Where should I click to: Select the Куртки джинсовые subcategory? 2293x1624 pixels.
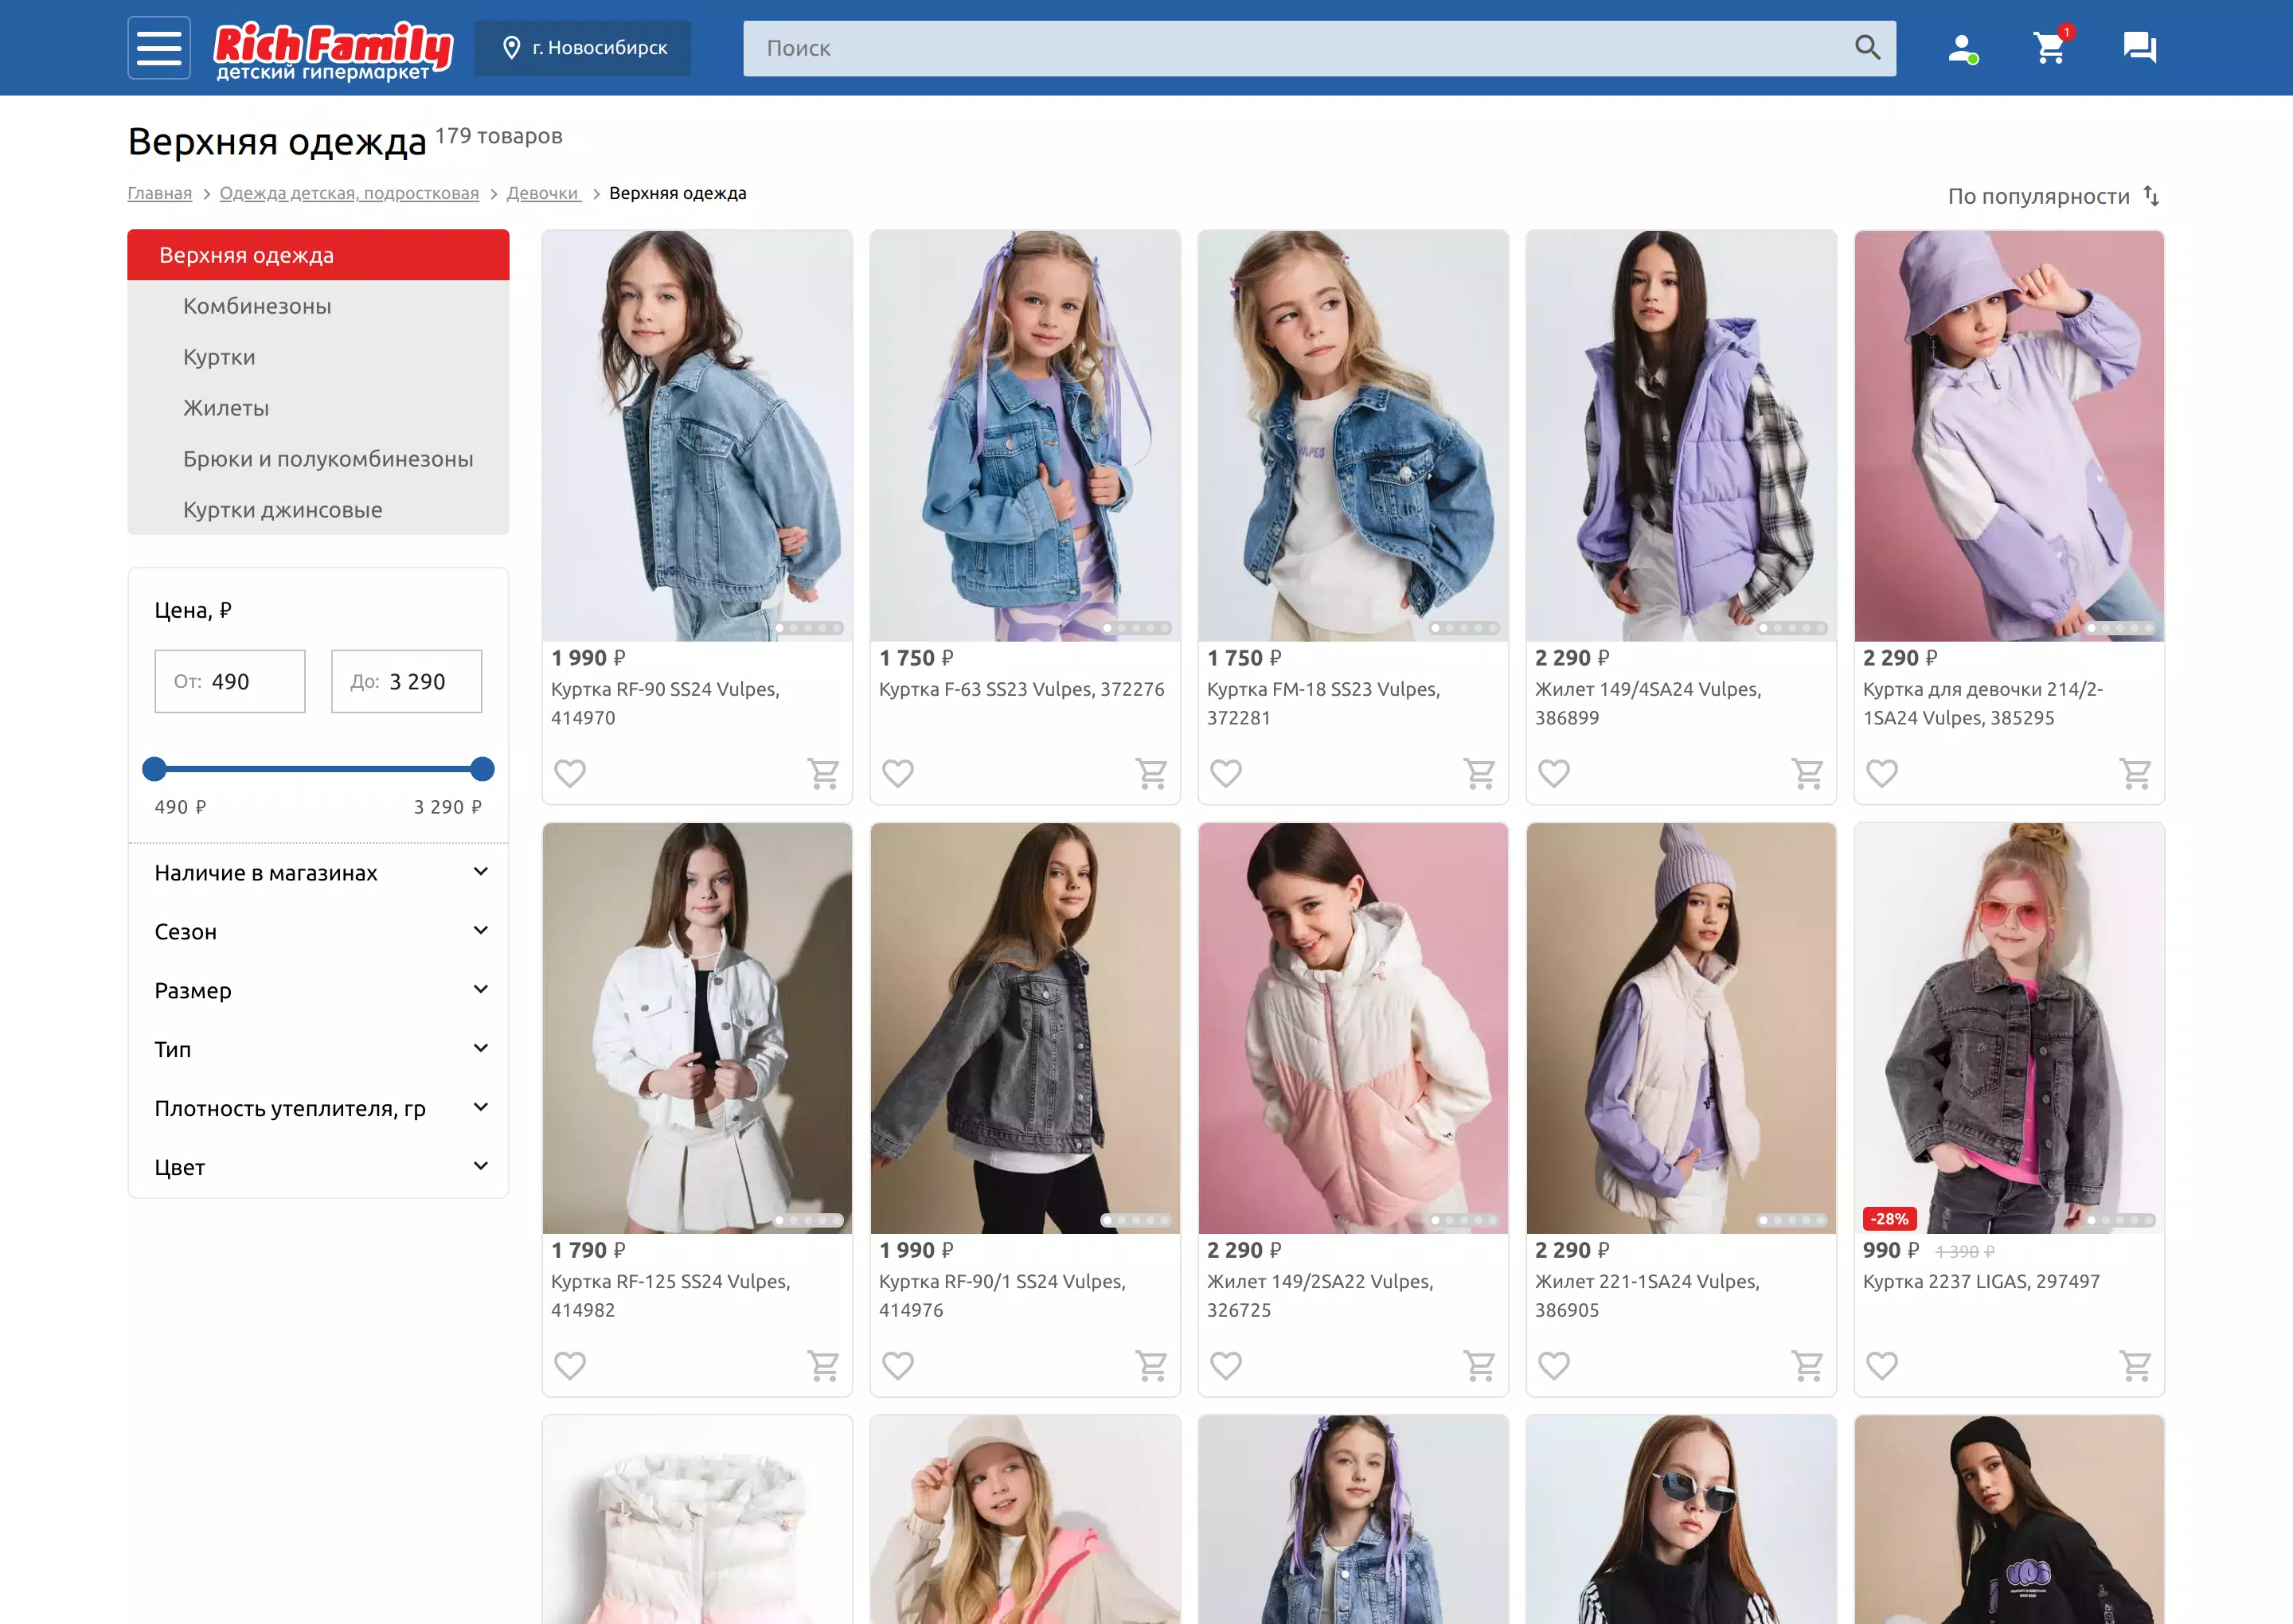pyautogui.click(x=318, y=510)
